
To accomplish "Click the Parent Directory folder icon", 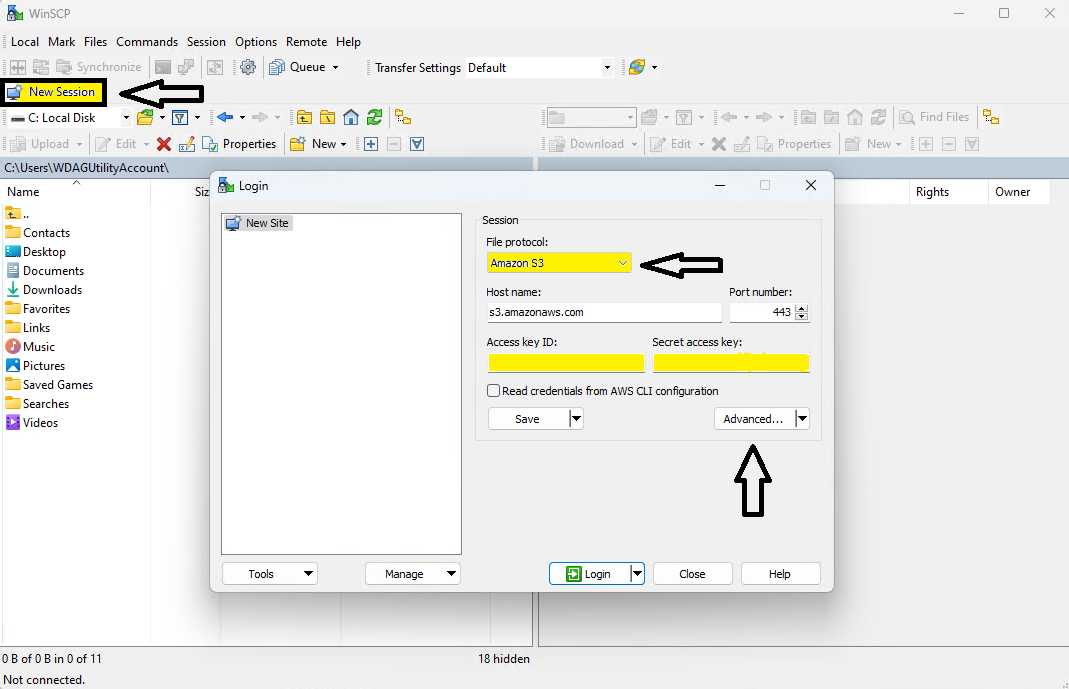I will click(x=304, y=117).
